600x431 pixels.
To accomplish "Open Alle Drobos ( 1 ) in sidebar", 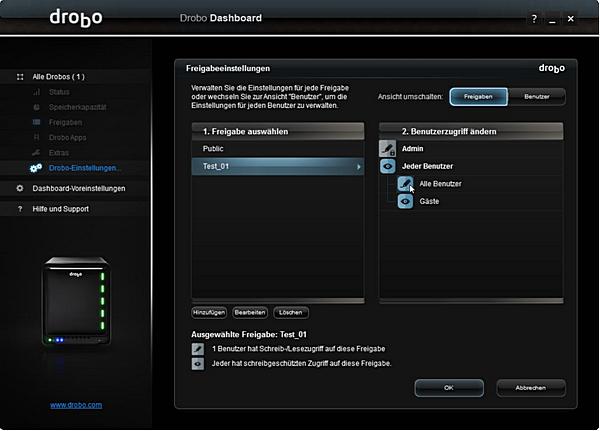I will coord(59,77).
